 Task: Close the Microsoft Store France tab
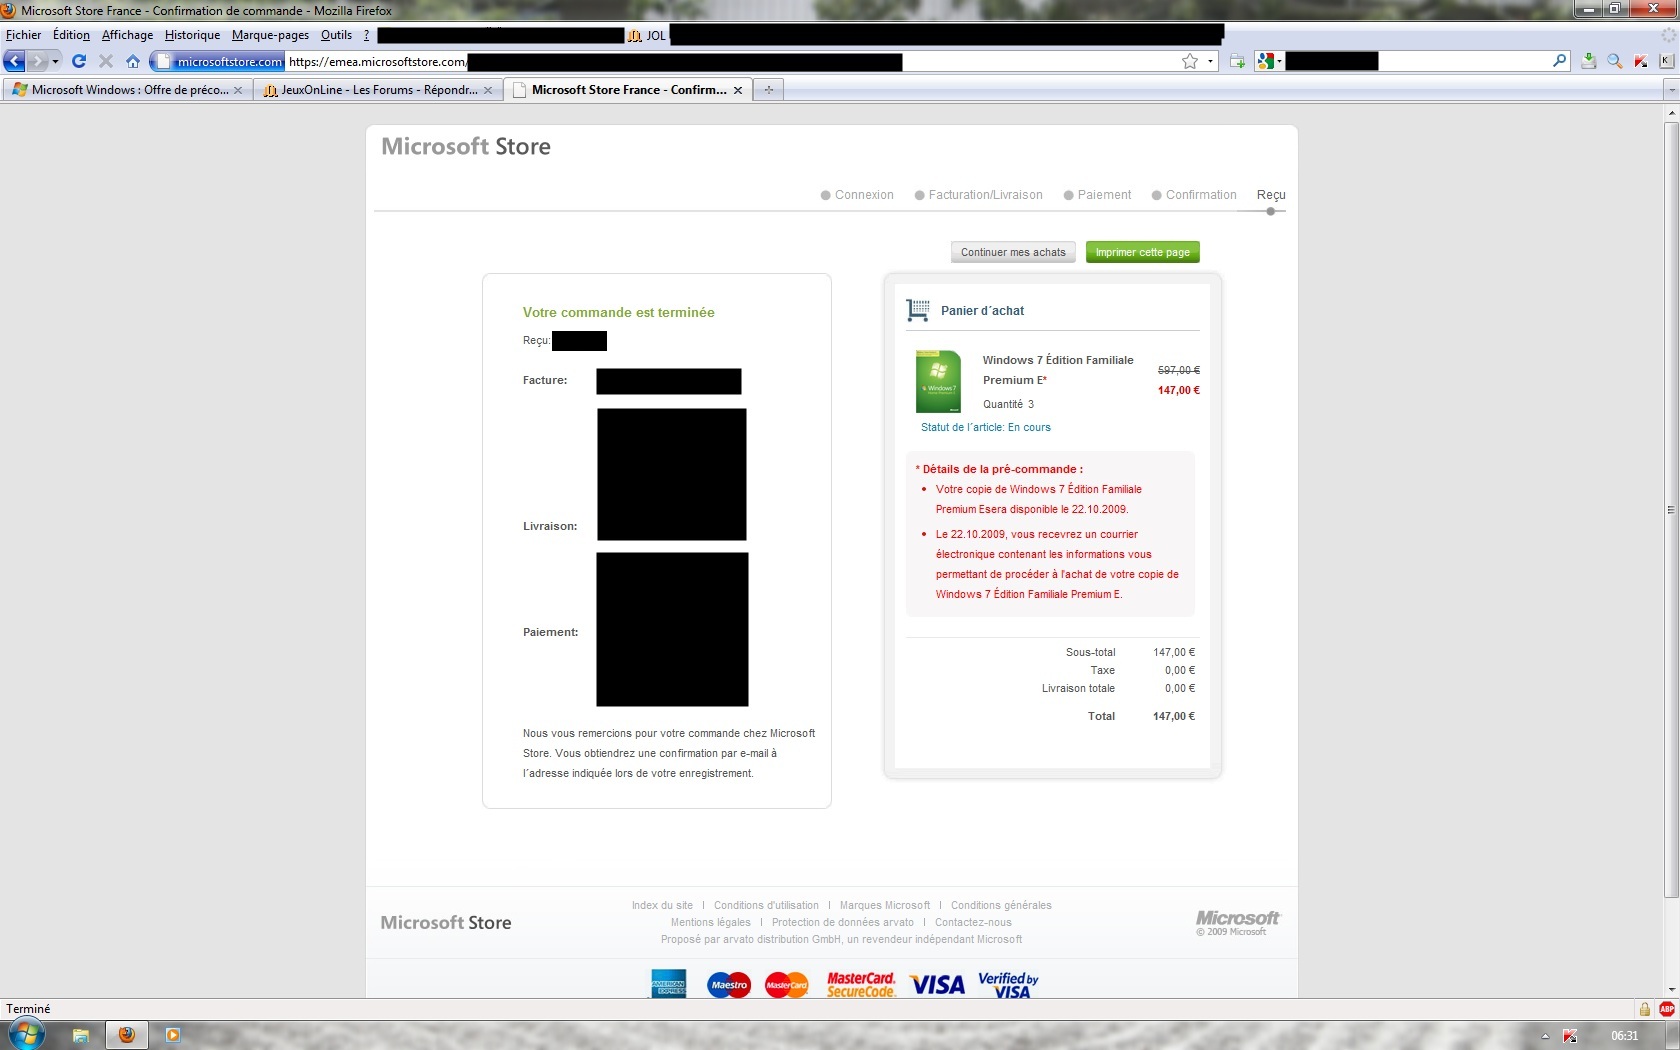pyautogui.click(x=738, y=90)
